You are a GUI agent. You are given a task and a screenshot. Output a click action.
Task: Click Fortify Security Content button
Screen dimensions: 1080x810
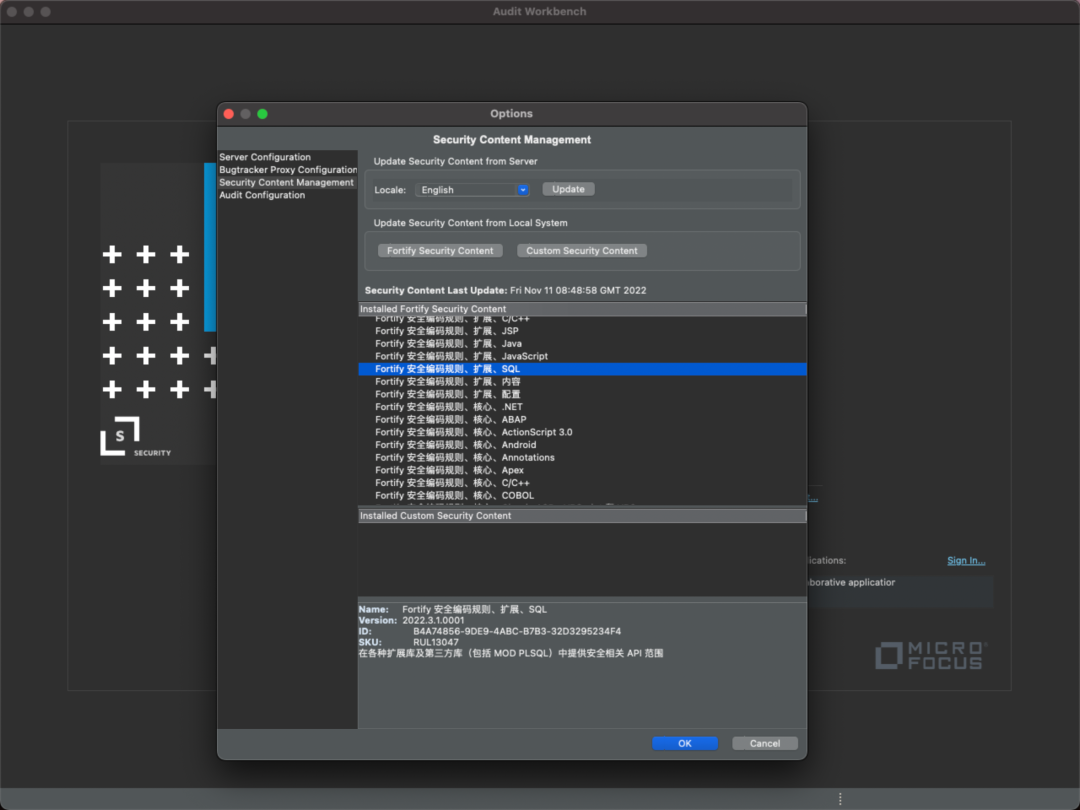coord(439,251)
